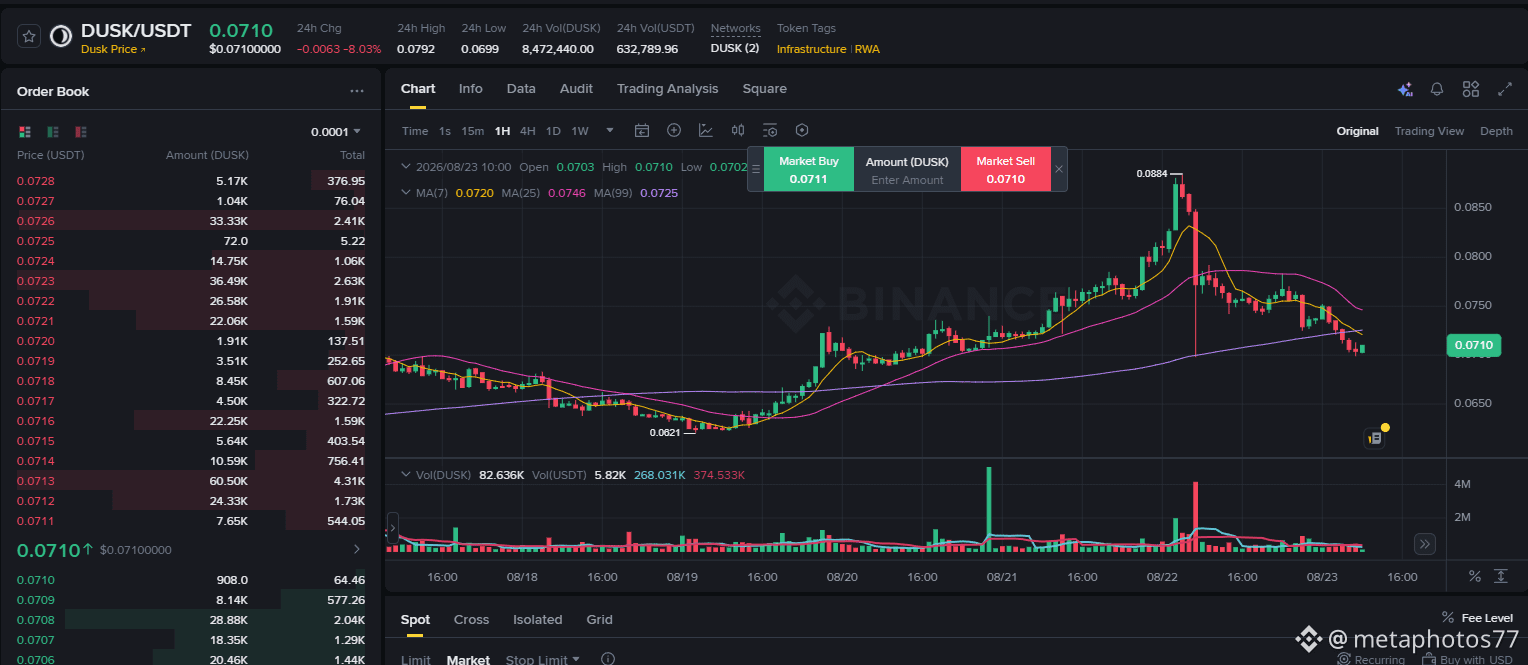Click the Market Sell 0.0710 button

(x=1006, y=169)
